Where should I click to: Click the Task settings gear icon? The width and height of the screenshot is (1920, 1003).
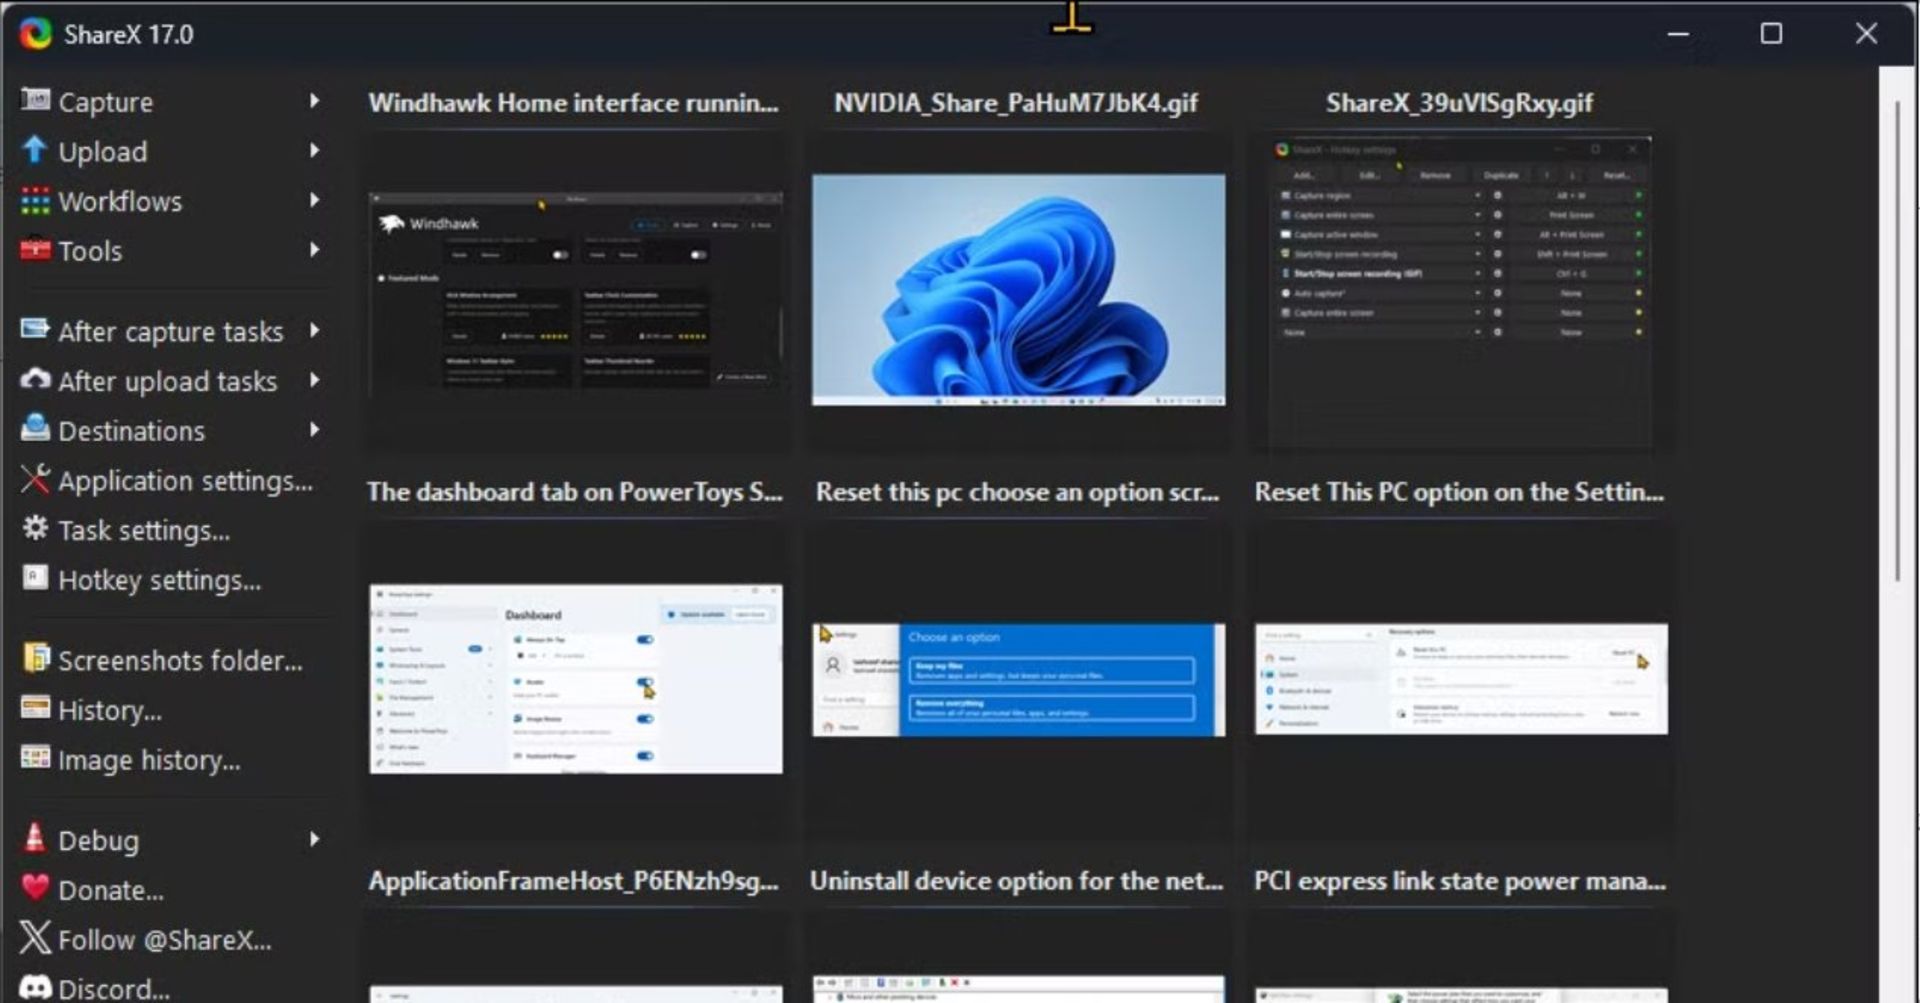coord(35,528)
